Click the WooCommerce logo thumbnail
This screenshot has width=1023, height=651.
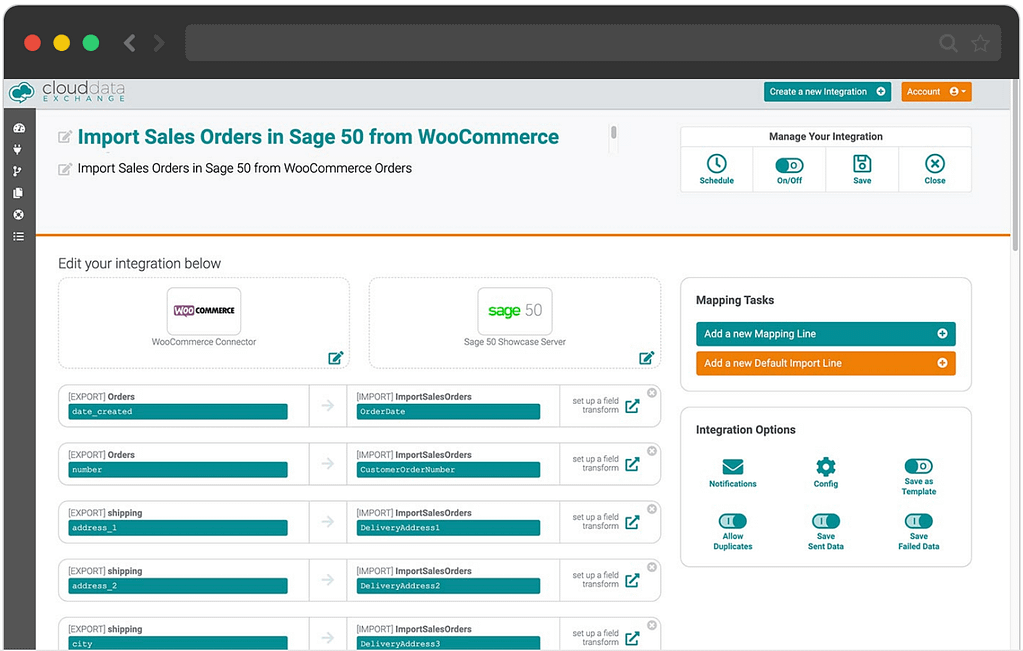(204, 311)
